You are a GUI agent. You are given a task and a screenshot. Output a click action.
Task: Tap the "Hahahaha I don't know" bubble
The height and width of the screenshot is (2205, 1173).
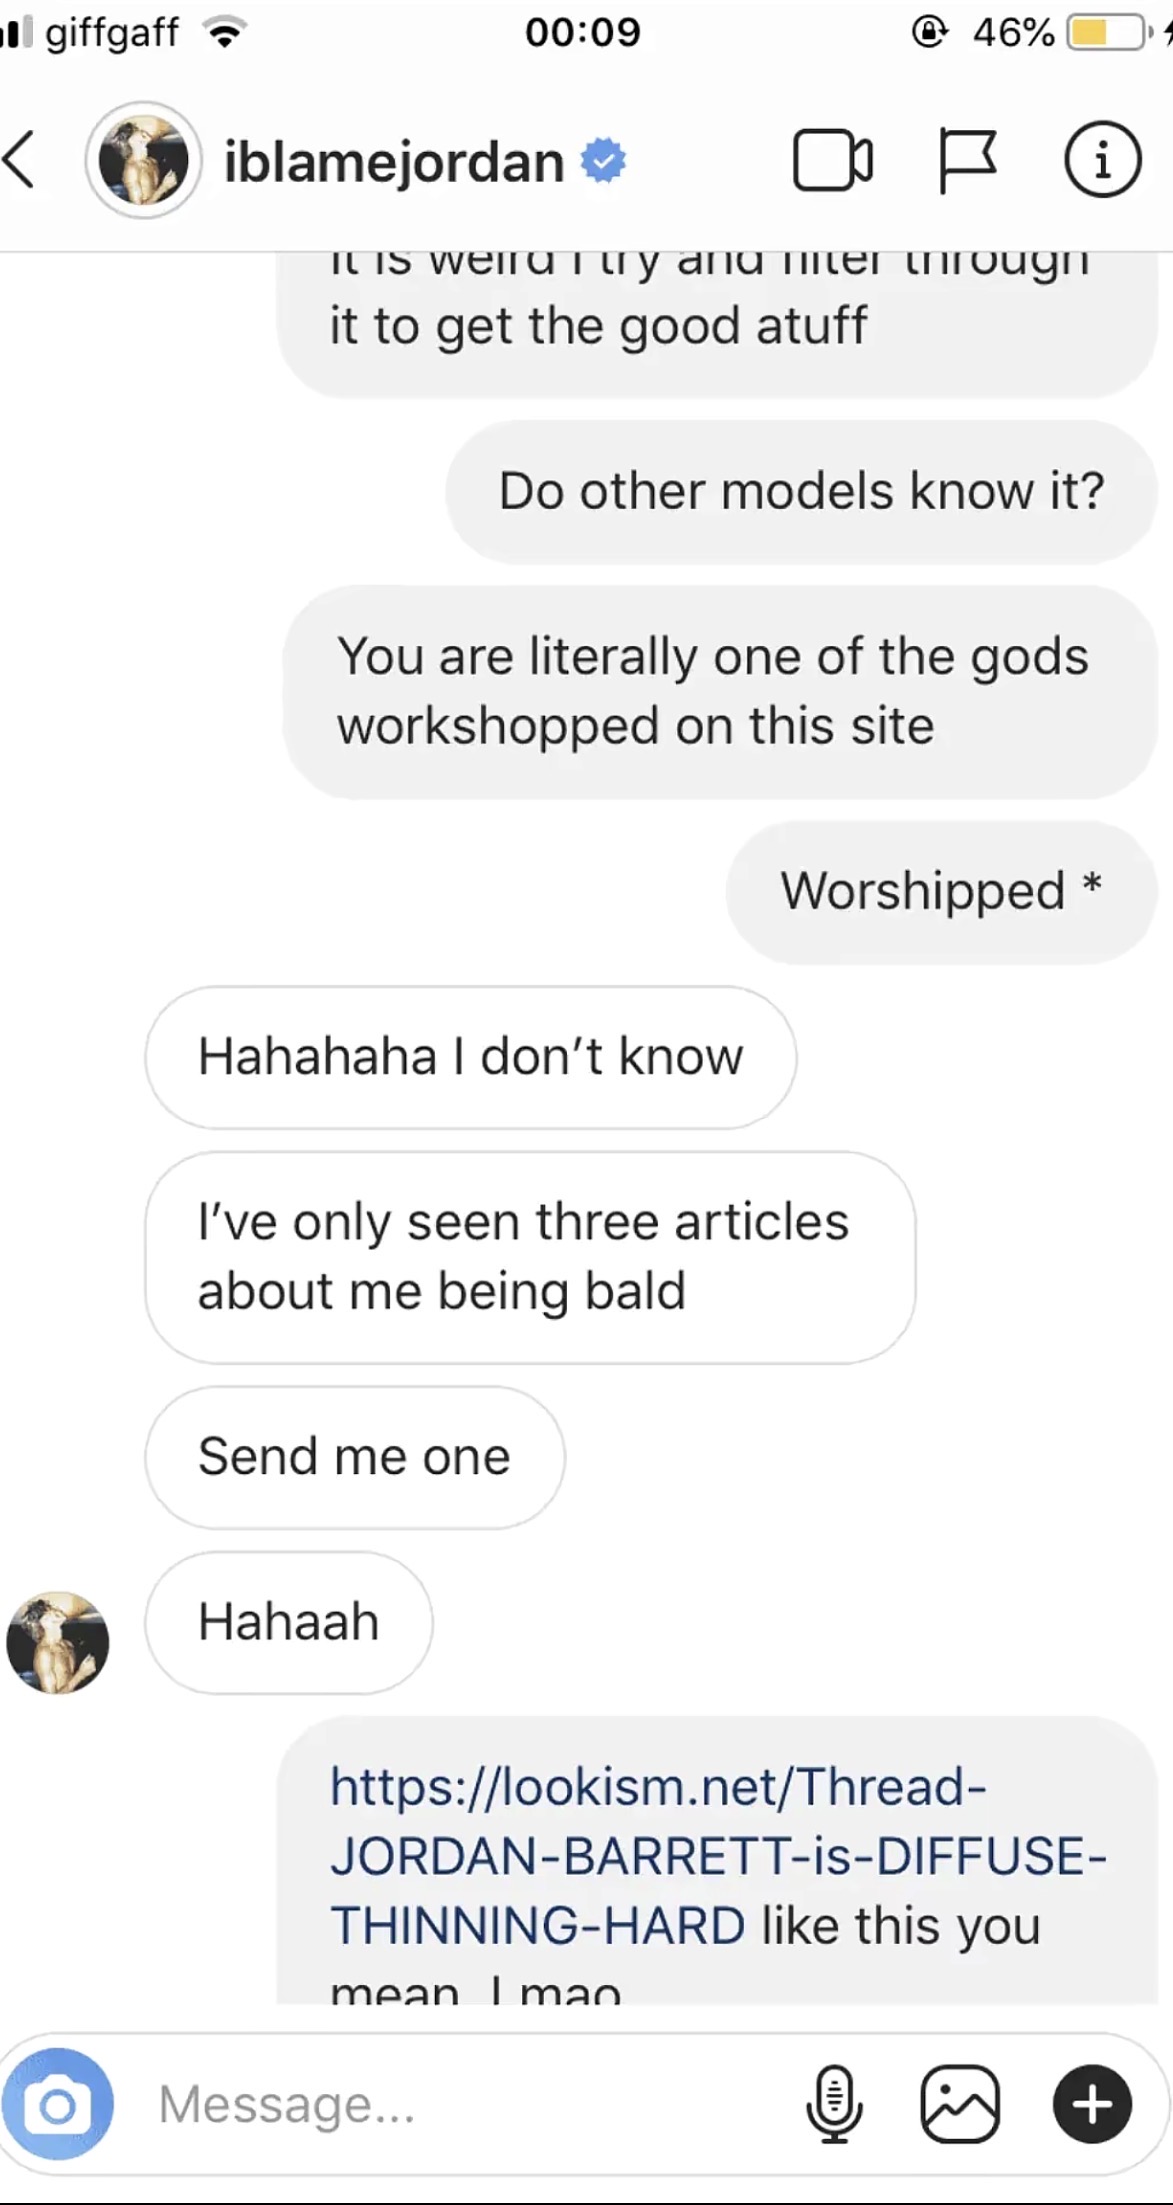pyautogui.click(x=471, y=1057)
